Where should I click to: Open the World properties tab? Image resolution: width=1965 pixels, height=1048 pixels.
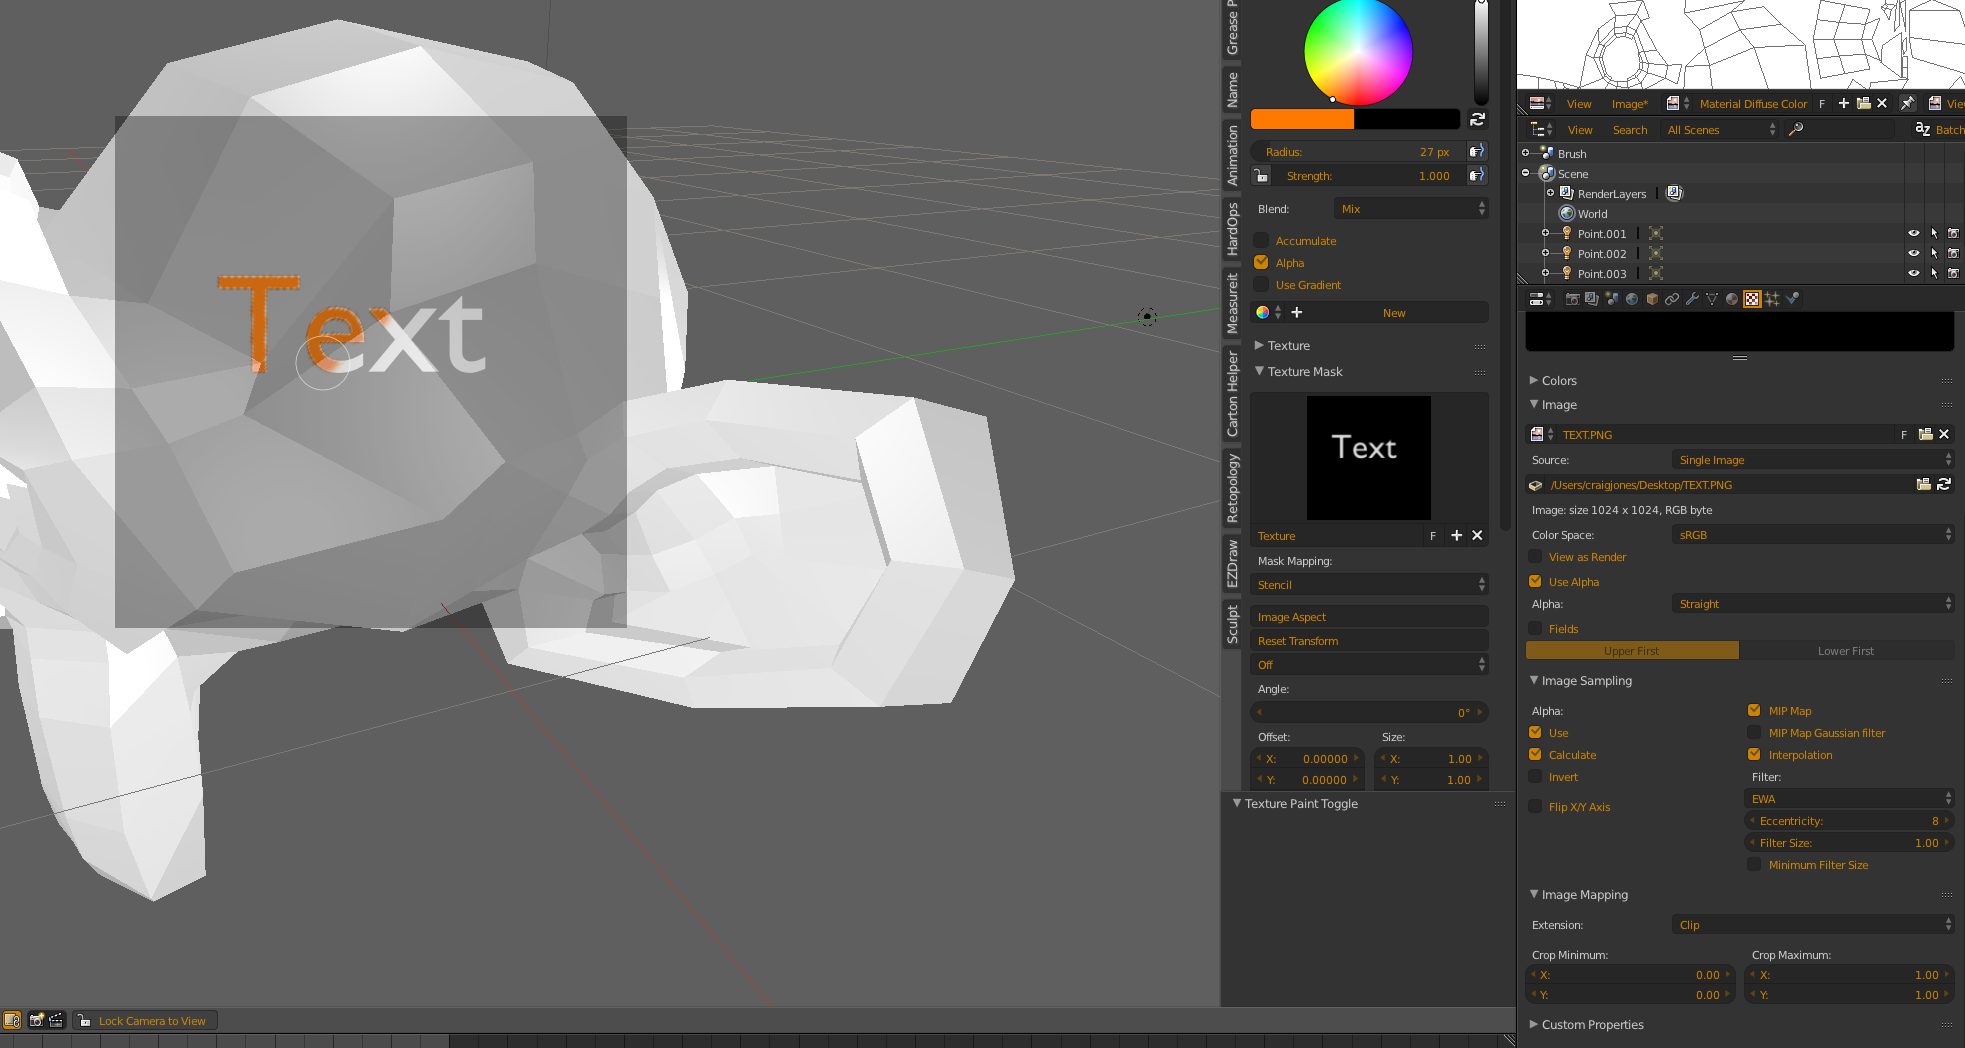1632,299
